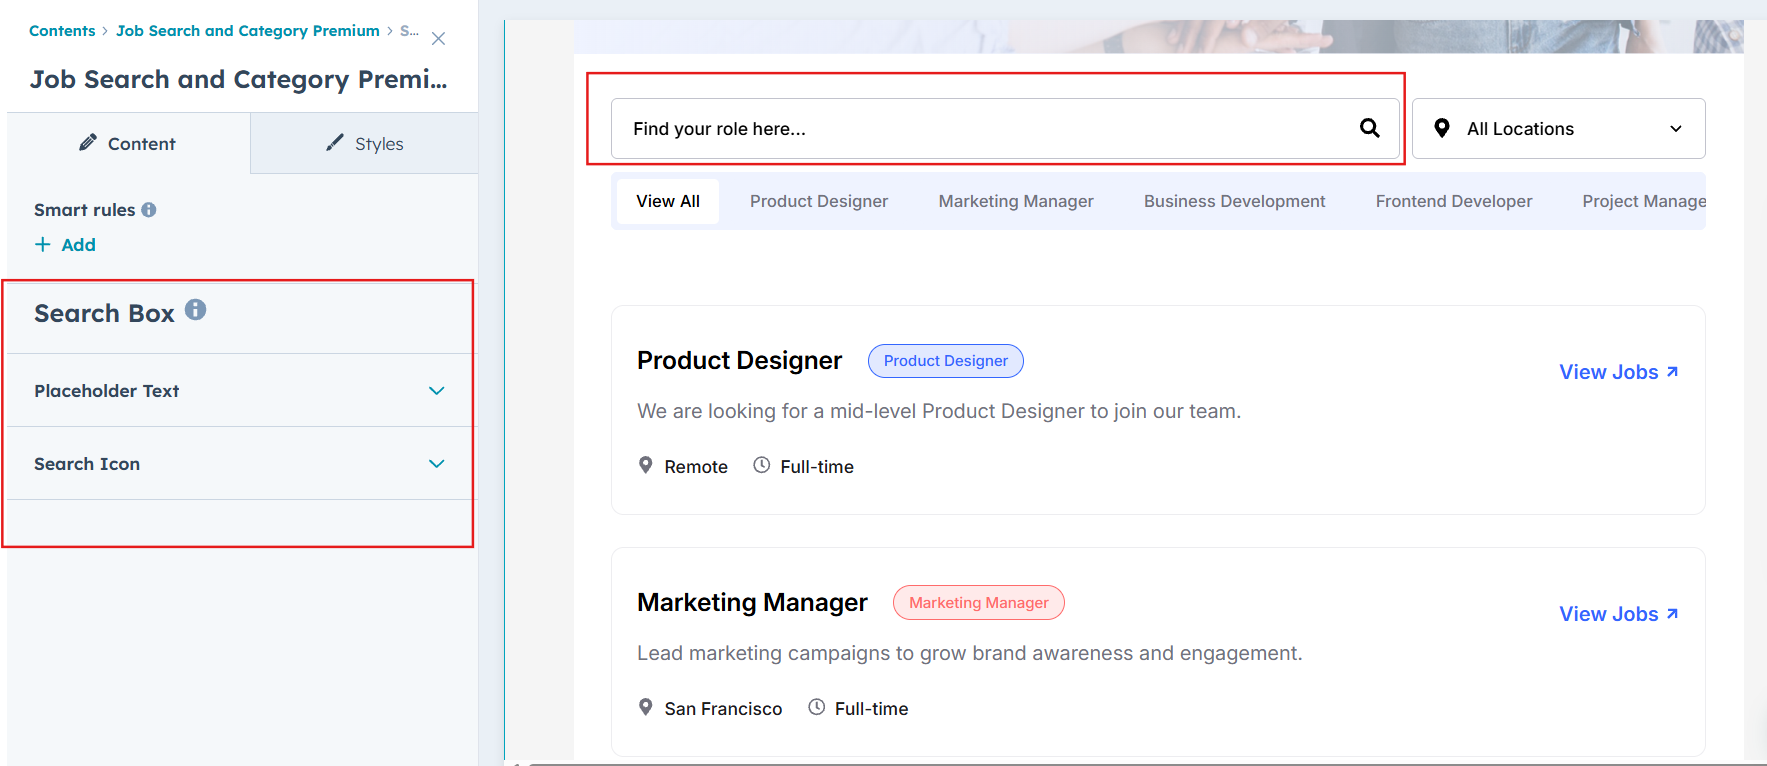Screen dimensions: 1767x766
Task: Expand the Search Icon section
Action: click(436, 464)
